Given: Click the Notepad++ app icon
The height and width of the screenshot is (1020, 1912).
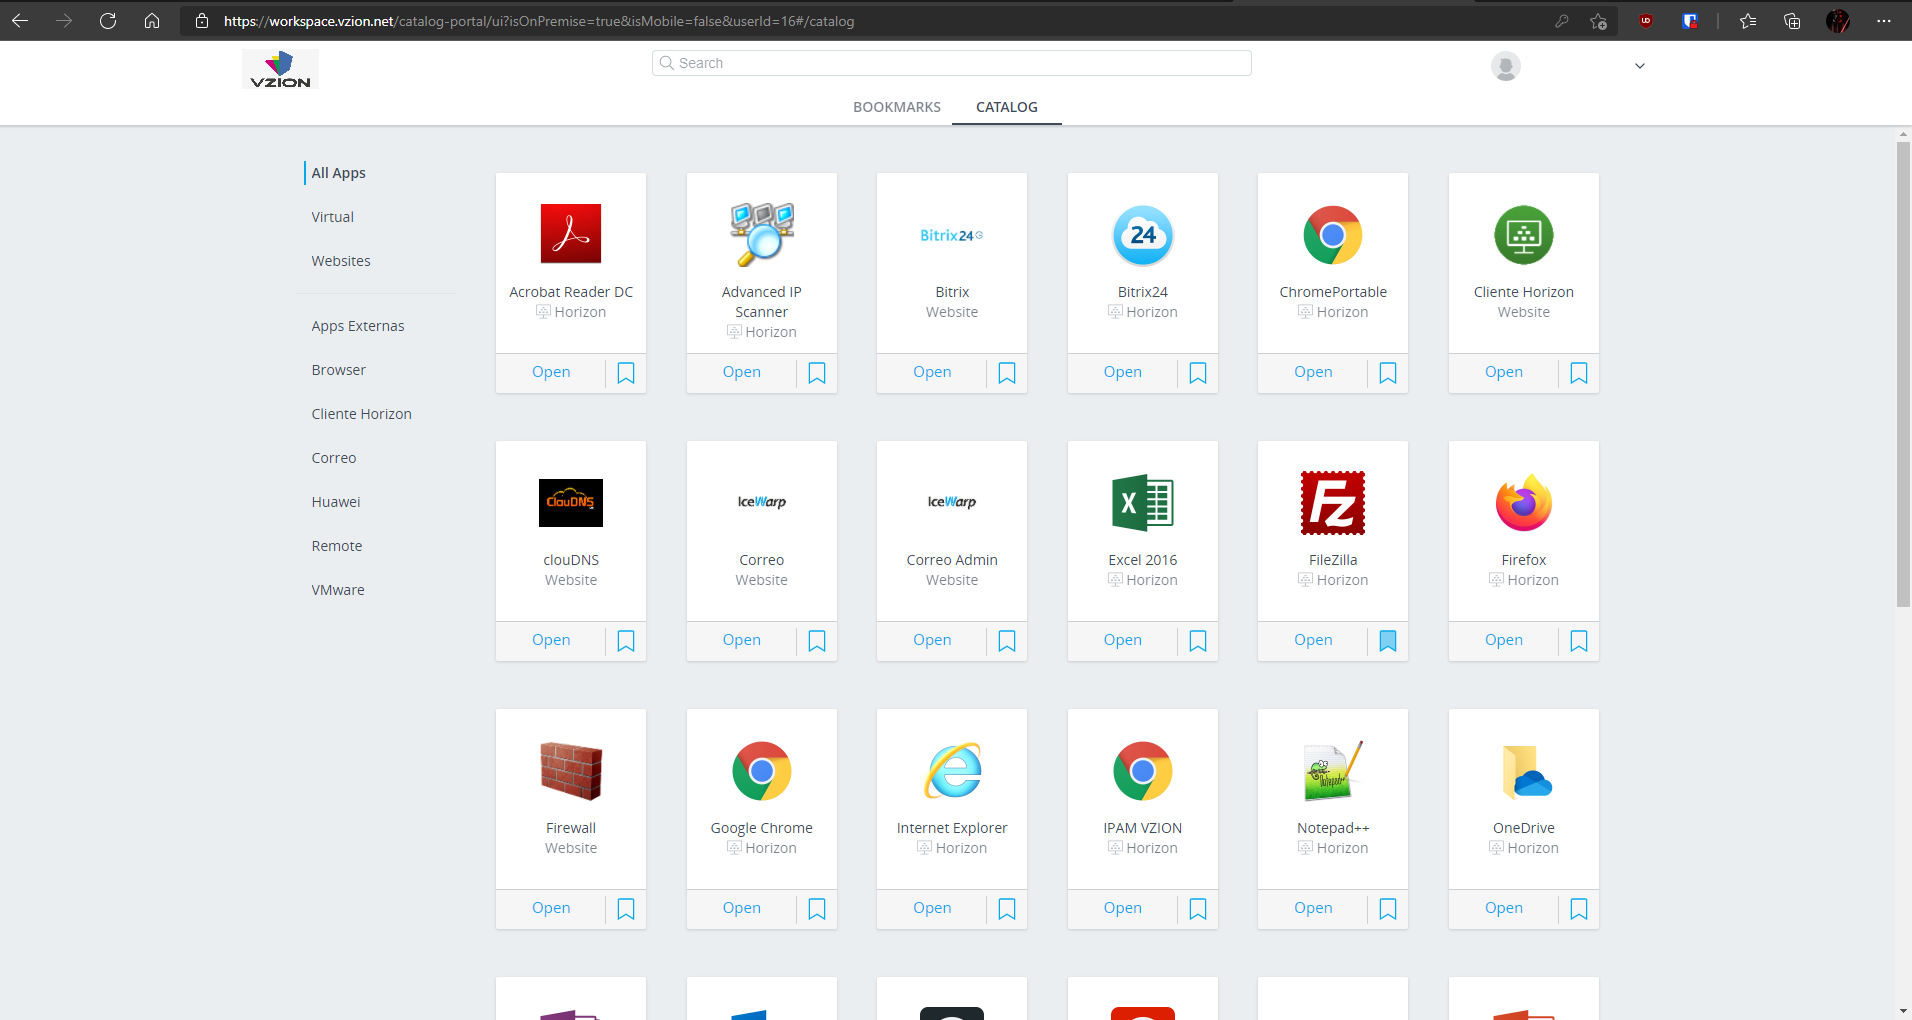Looking at the screenshot, I should click(x=1333, y=771).
